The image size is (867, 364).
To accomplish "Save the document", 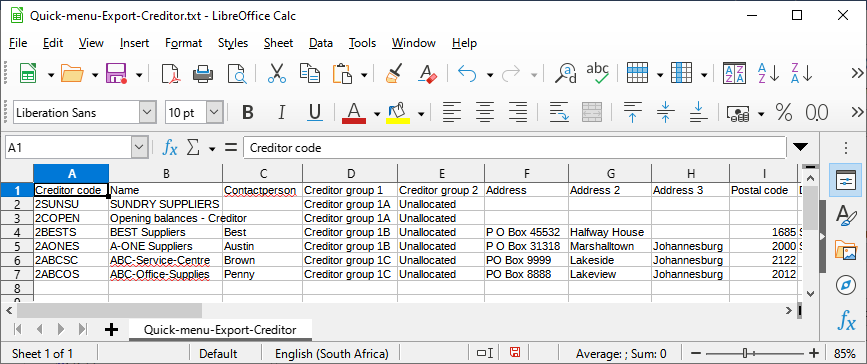I will tap(116, 74).
